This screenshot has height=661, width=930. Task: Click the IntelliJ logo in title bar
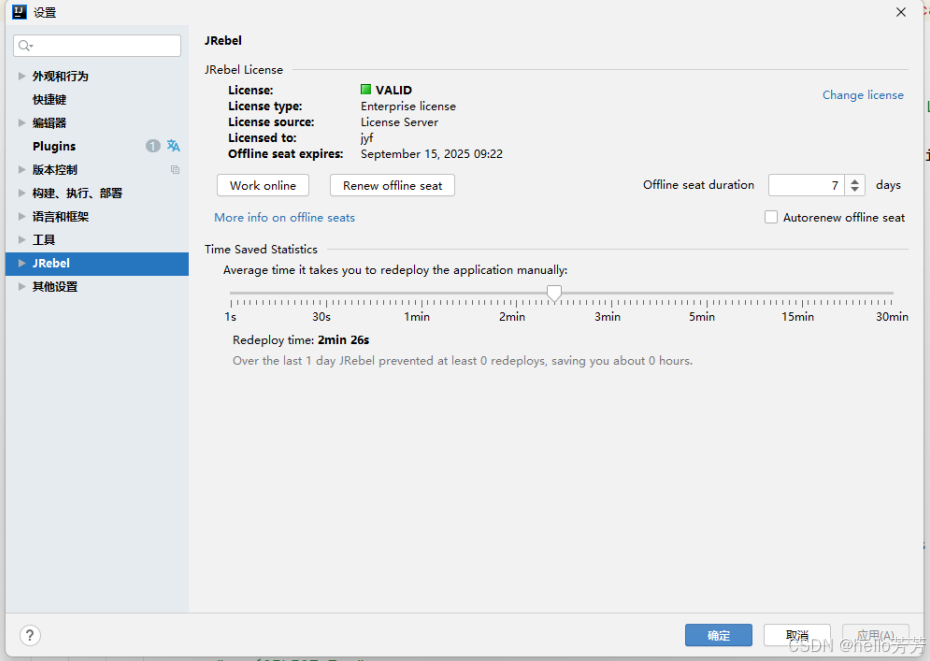click(x=19, y=12)
